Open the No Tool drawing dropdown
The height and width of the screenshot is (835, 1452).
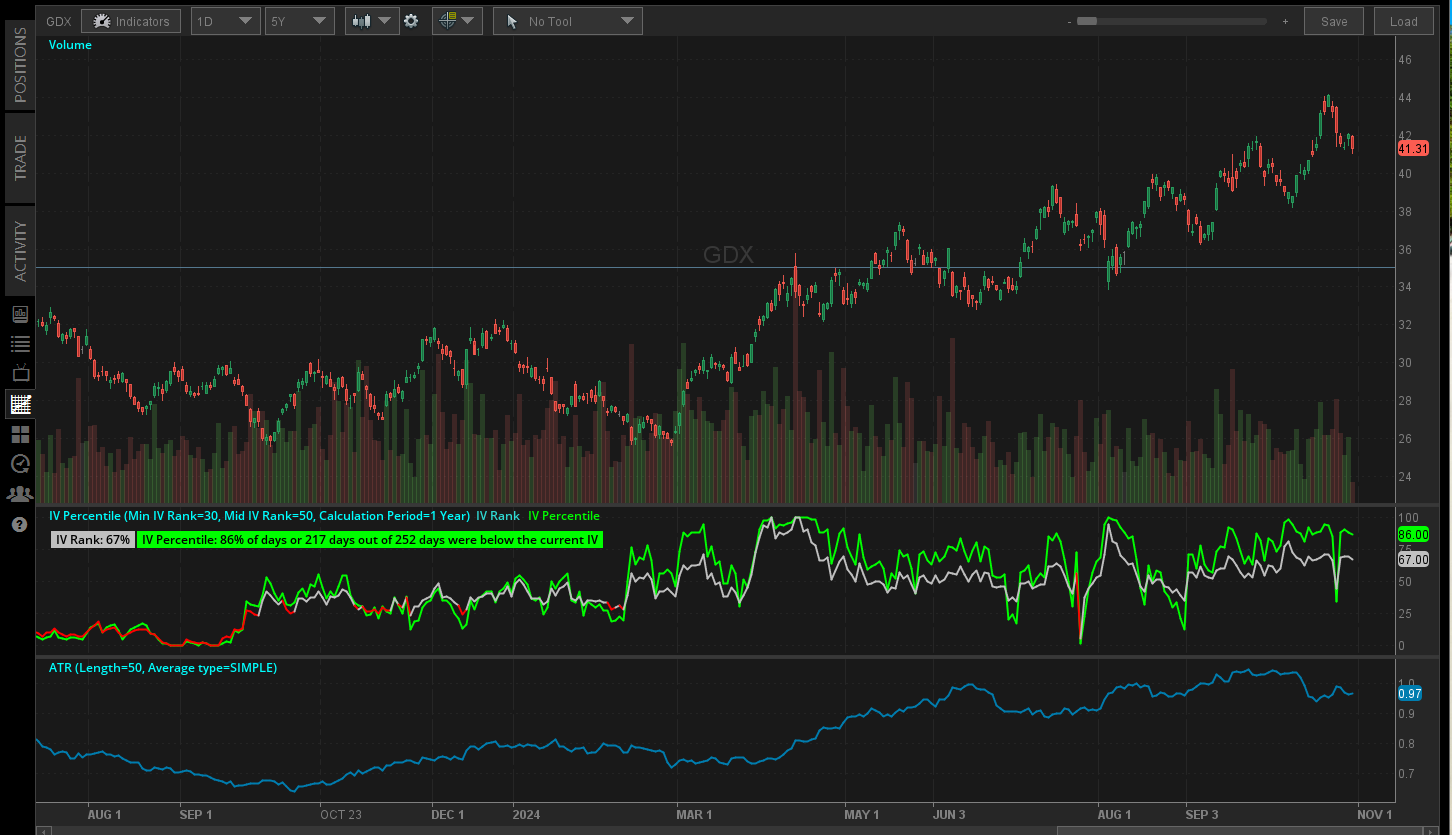[567, 20]
